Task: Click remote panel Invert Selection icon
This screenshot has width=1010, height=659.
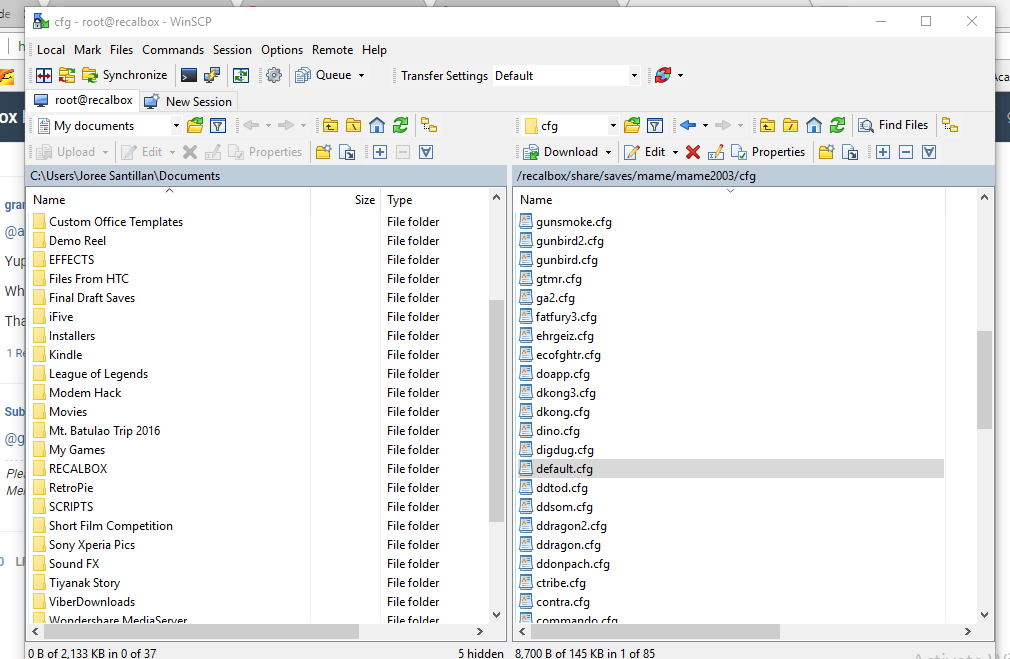Action: tap(929, 152)
